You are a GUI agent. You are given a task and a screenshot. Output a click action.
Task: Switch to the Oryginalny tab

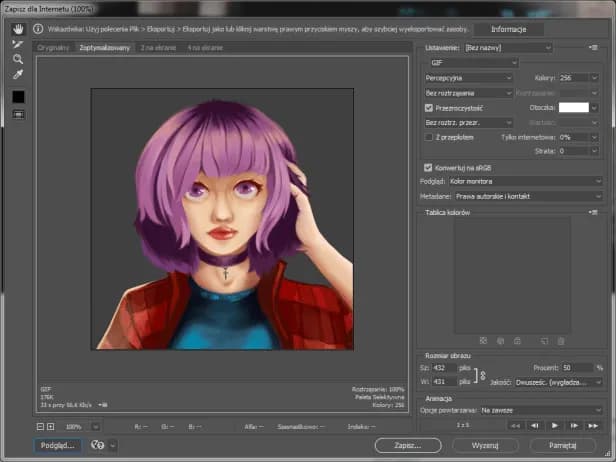click(x=53, y=47)
